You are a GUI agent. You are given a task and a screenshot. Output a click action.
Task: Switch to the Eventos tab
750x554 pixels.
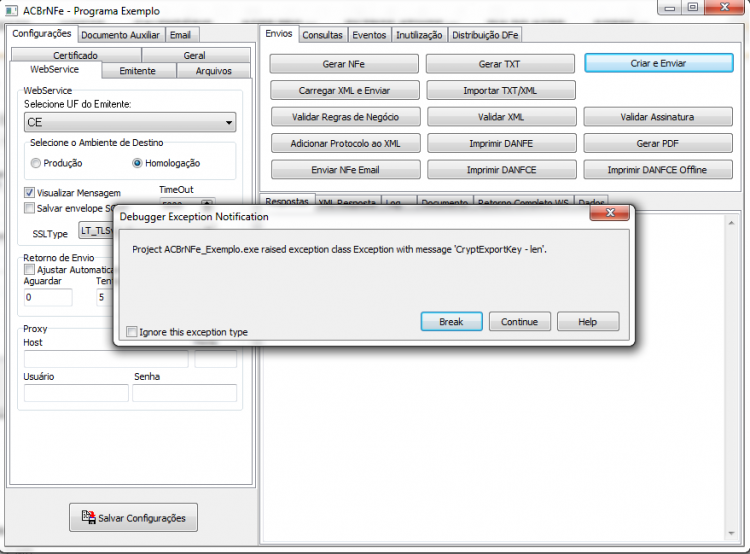point(369,35)
